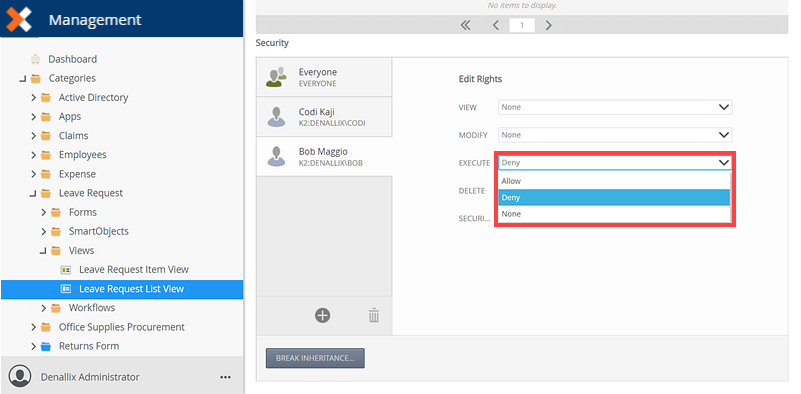This screenshot has width=801, height=394.
Task: Open the MODIFY rights dropdown
Action: (615, 135)
